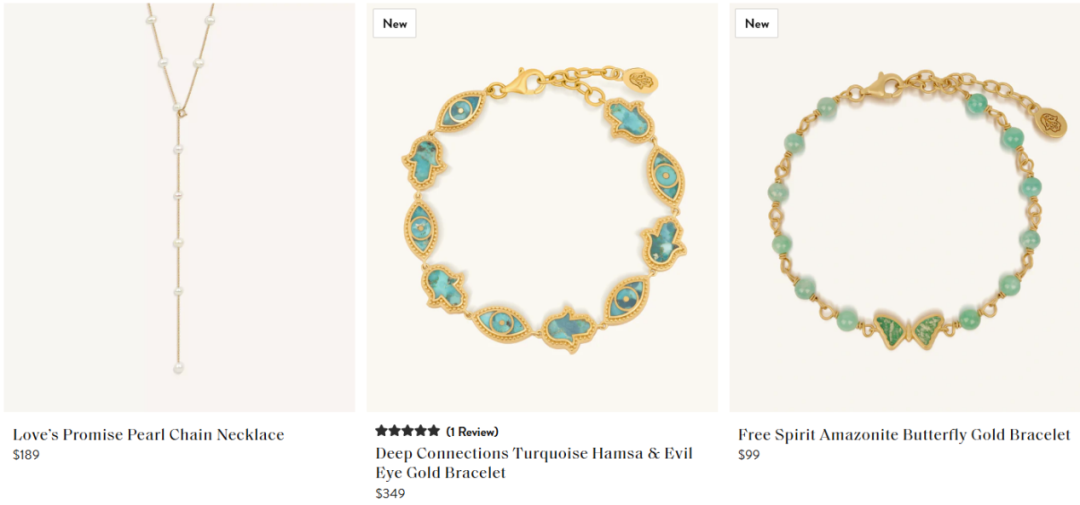Click the bottom pearl of the necklace drop

click(179, 369)
